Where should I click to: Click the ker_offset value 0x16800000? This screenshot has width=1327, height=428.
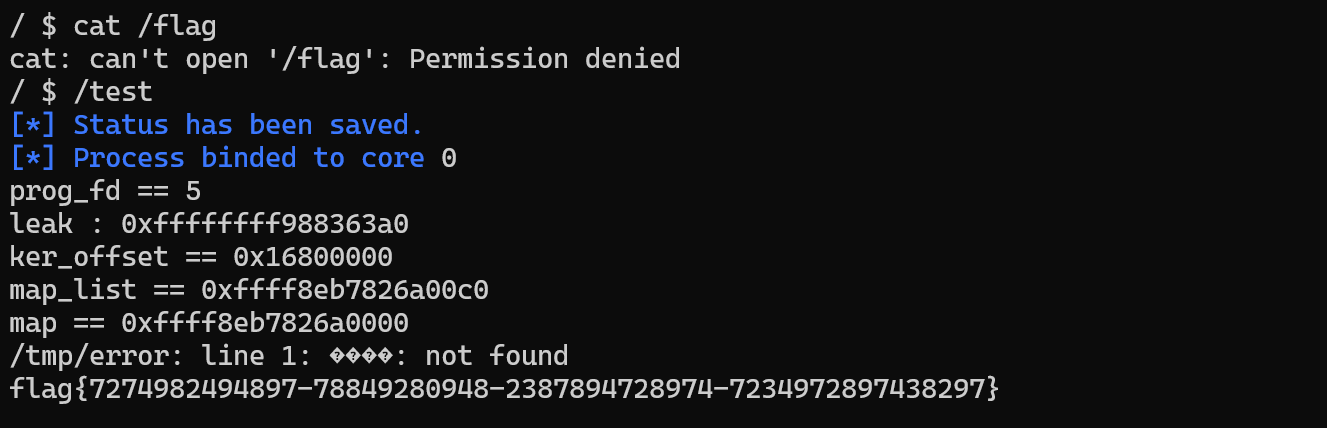(313, 258)
